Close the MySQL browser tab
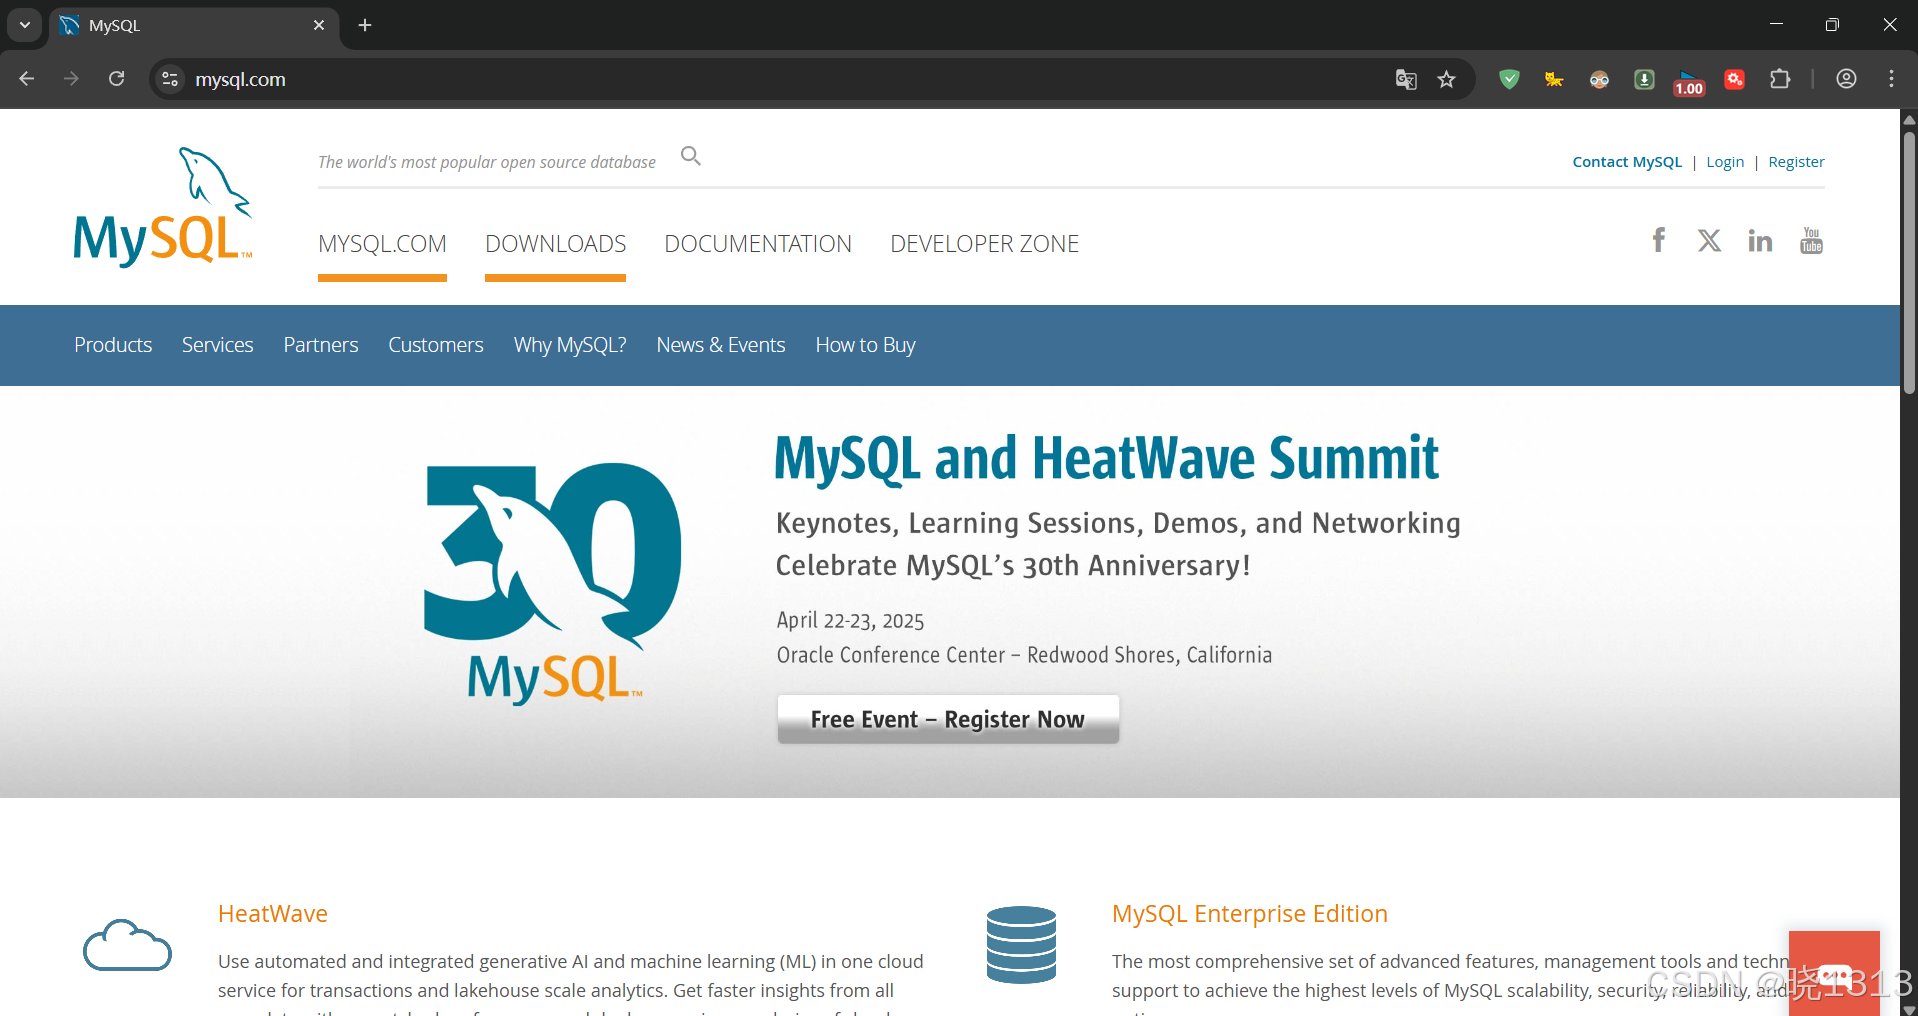1918x1016 pixels. [x=319, y=25]
